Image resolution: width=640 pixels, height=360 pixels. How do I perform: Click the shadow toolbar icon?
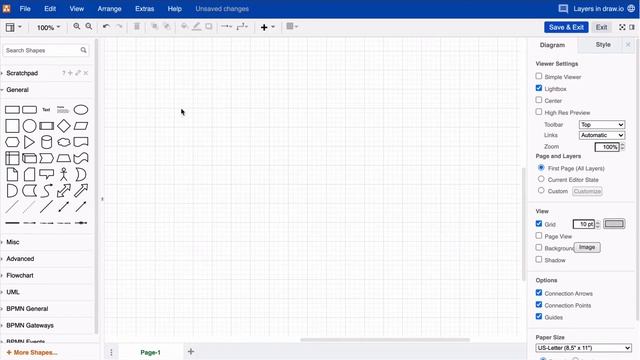tap(209, 27)
